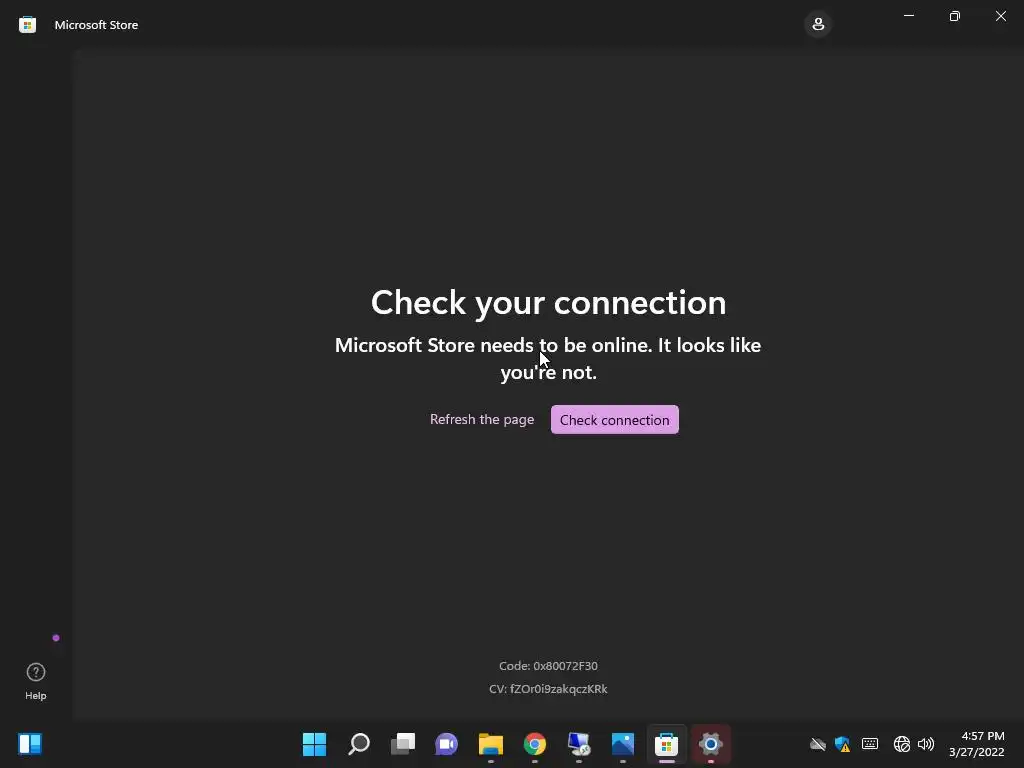Screen dimensions: 1024x768
Task: Open the Photos app on taskbar
Action: click(x=623, y=743)
